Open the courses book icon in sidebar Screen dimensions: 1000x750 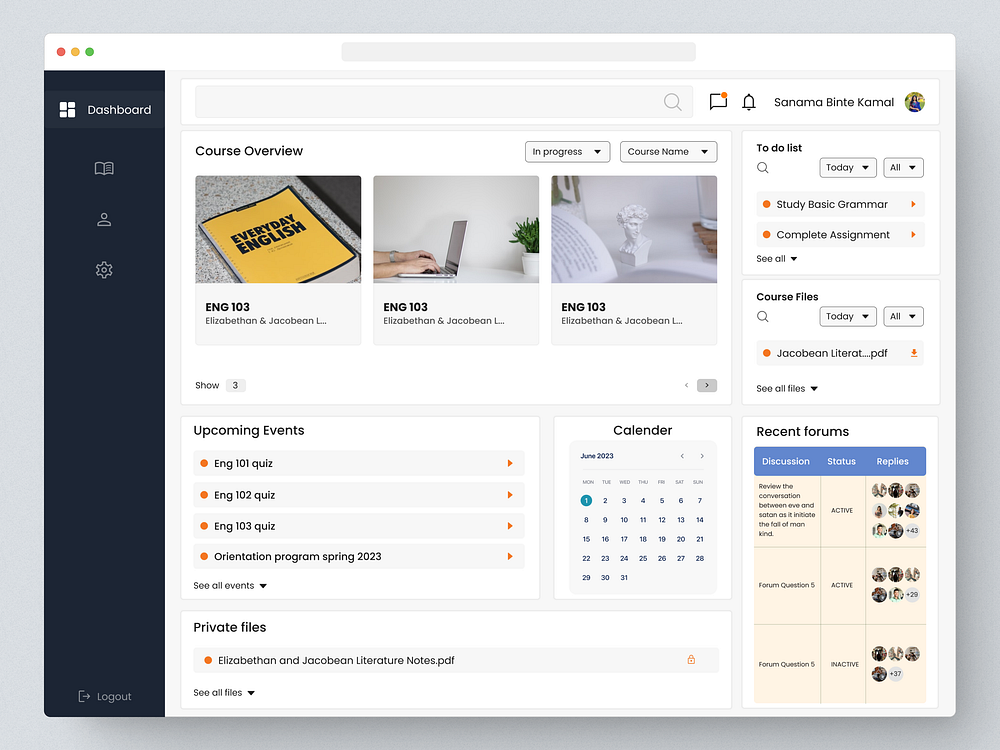pos(104,168)
